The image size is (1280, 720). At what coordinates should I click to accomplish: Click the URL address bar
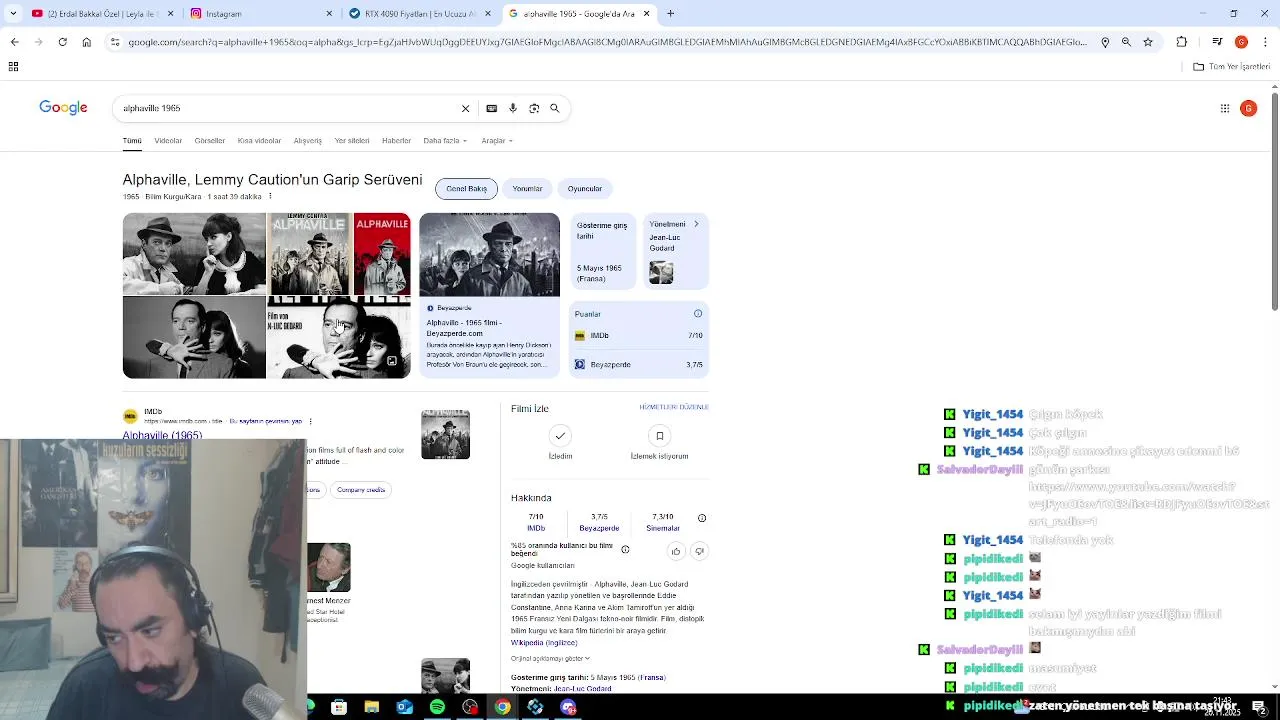click(606, 42)
